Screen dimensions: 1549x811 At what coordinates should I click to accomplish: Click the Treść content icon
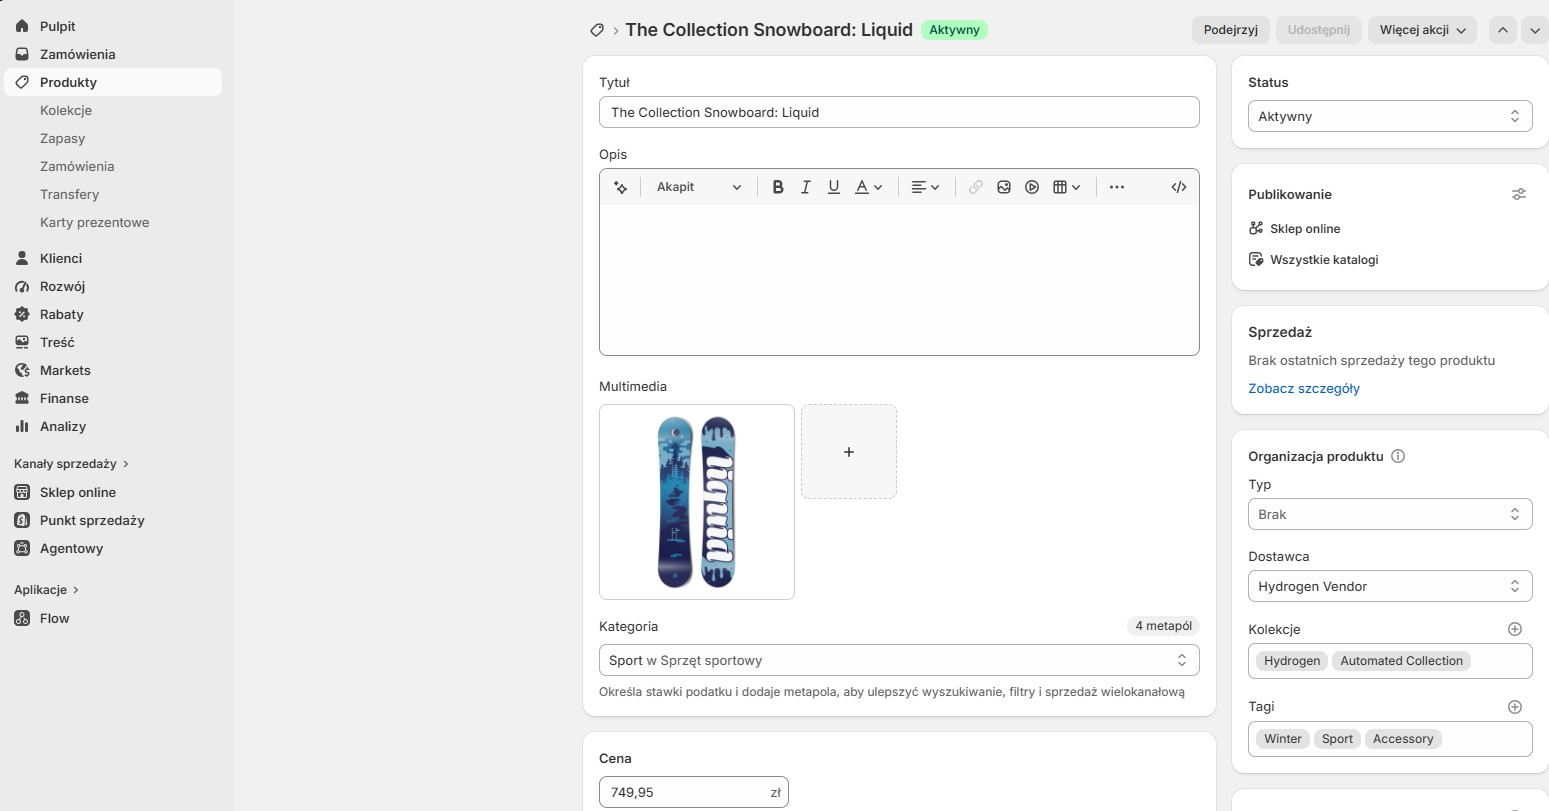tap(22, 342)
